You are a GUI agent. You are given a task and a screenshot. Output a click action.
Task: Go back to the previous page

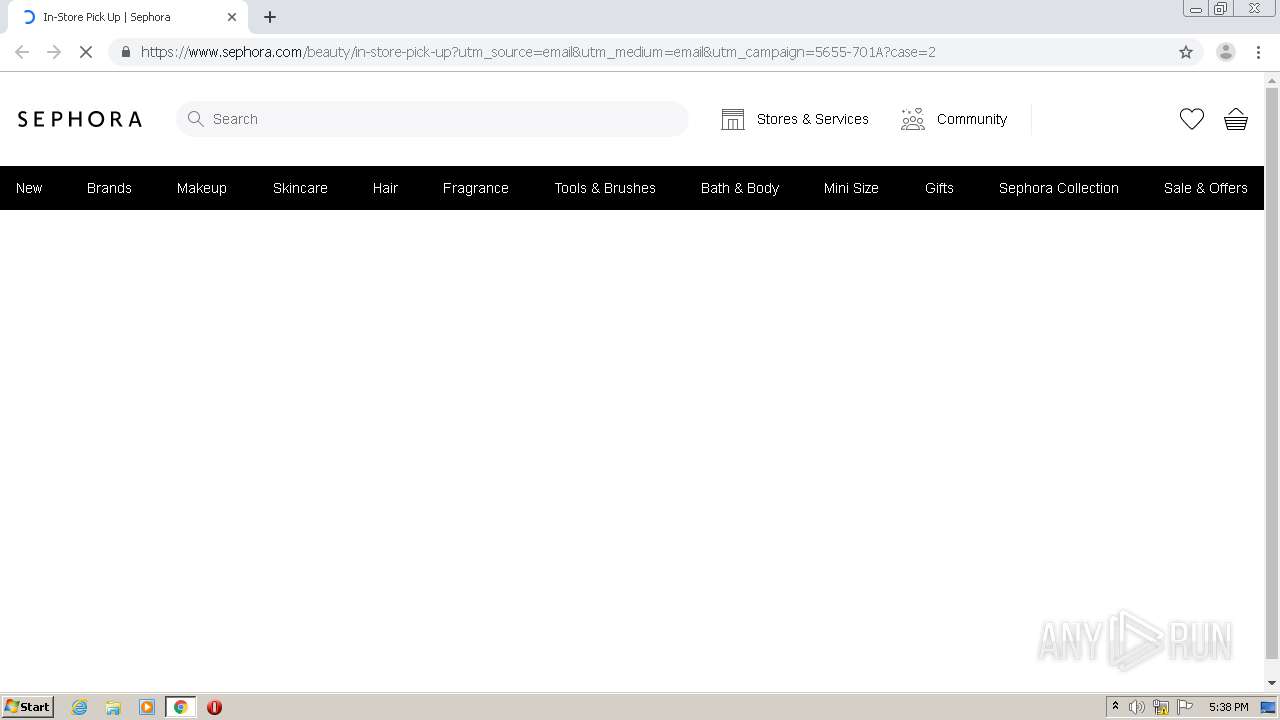[22, 52]
